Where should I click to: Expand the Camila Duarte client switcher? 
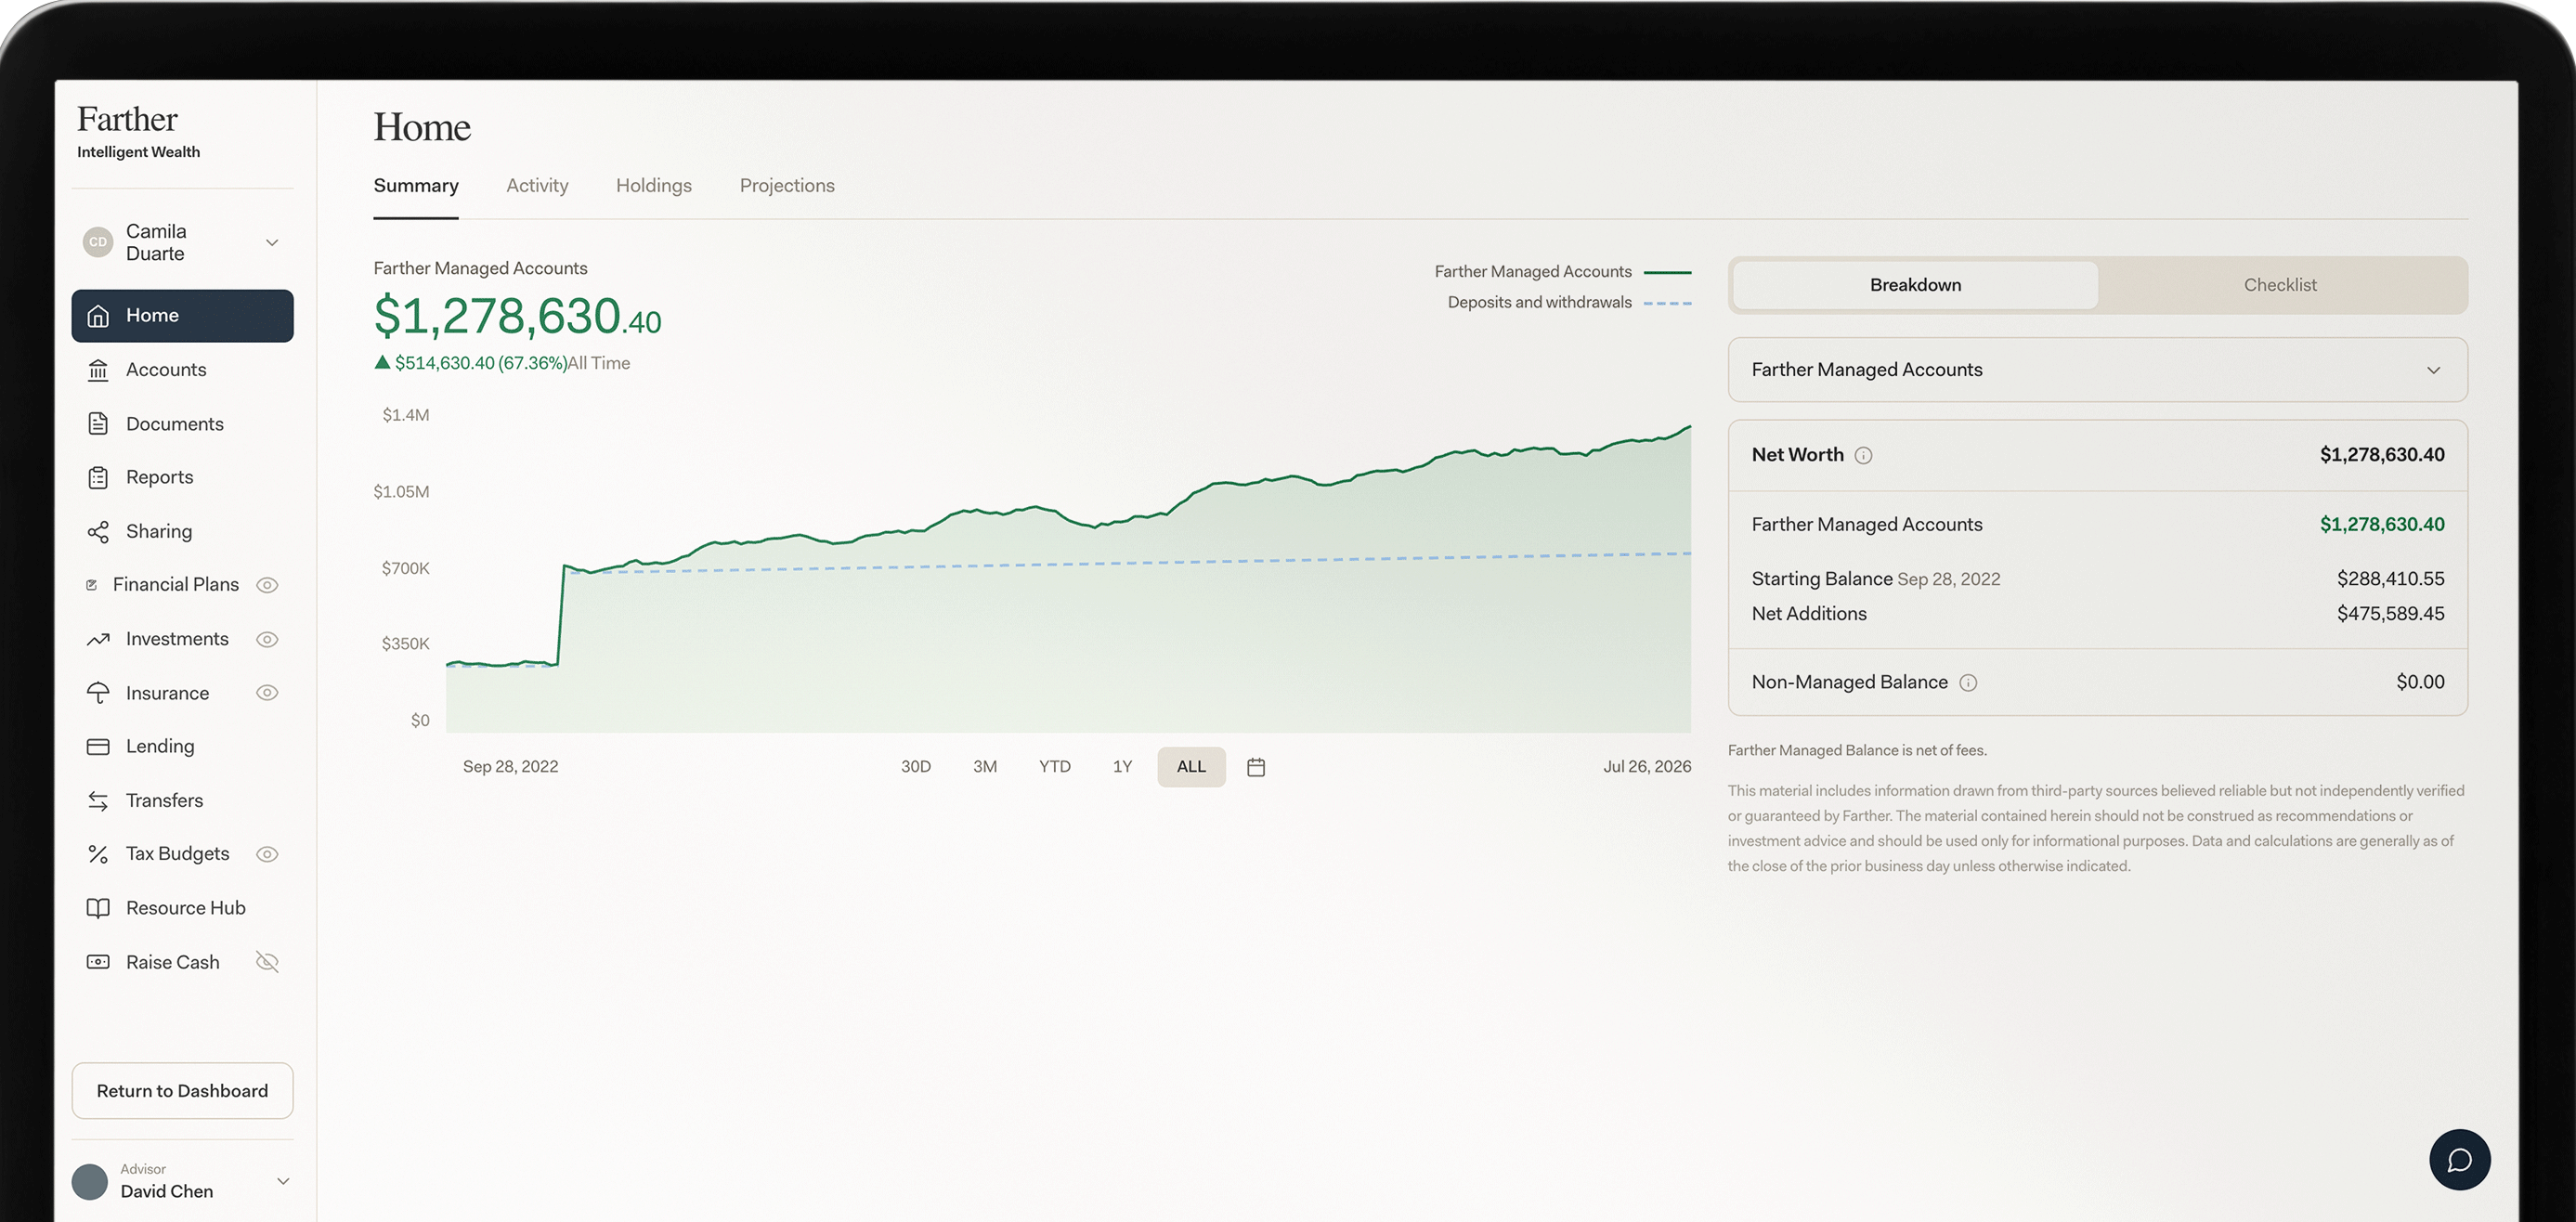click(182, 242)
